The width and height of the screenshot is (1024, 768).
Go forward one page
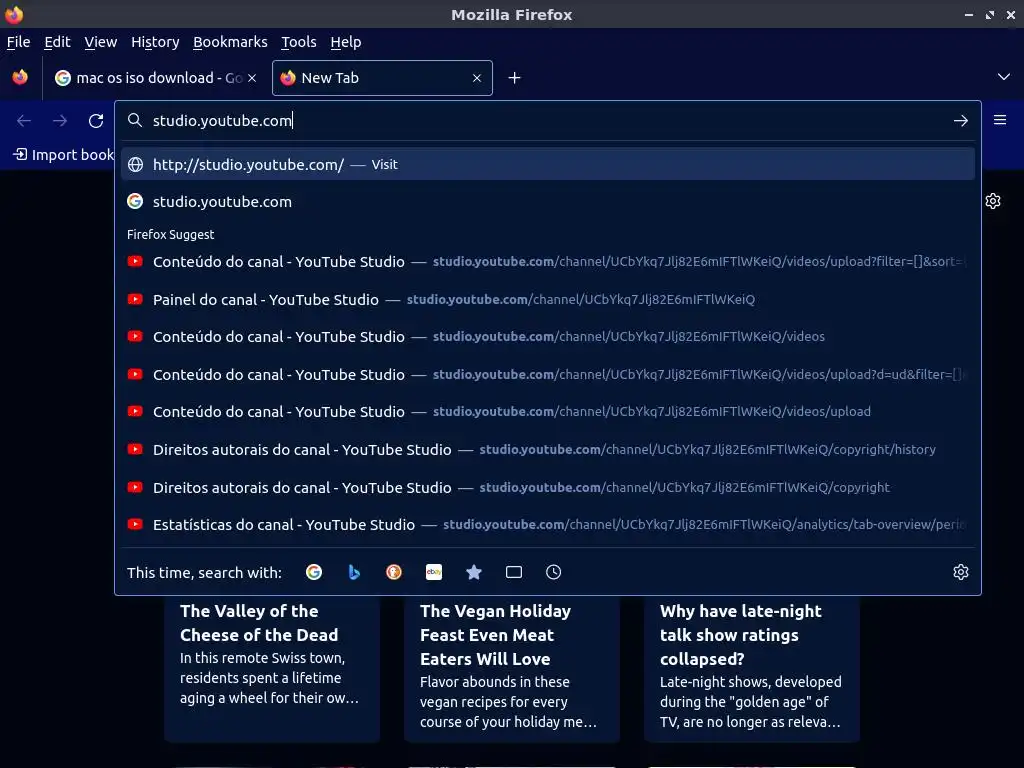click(60, 121)
